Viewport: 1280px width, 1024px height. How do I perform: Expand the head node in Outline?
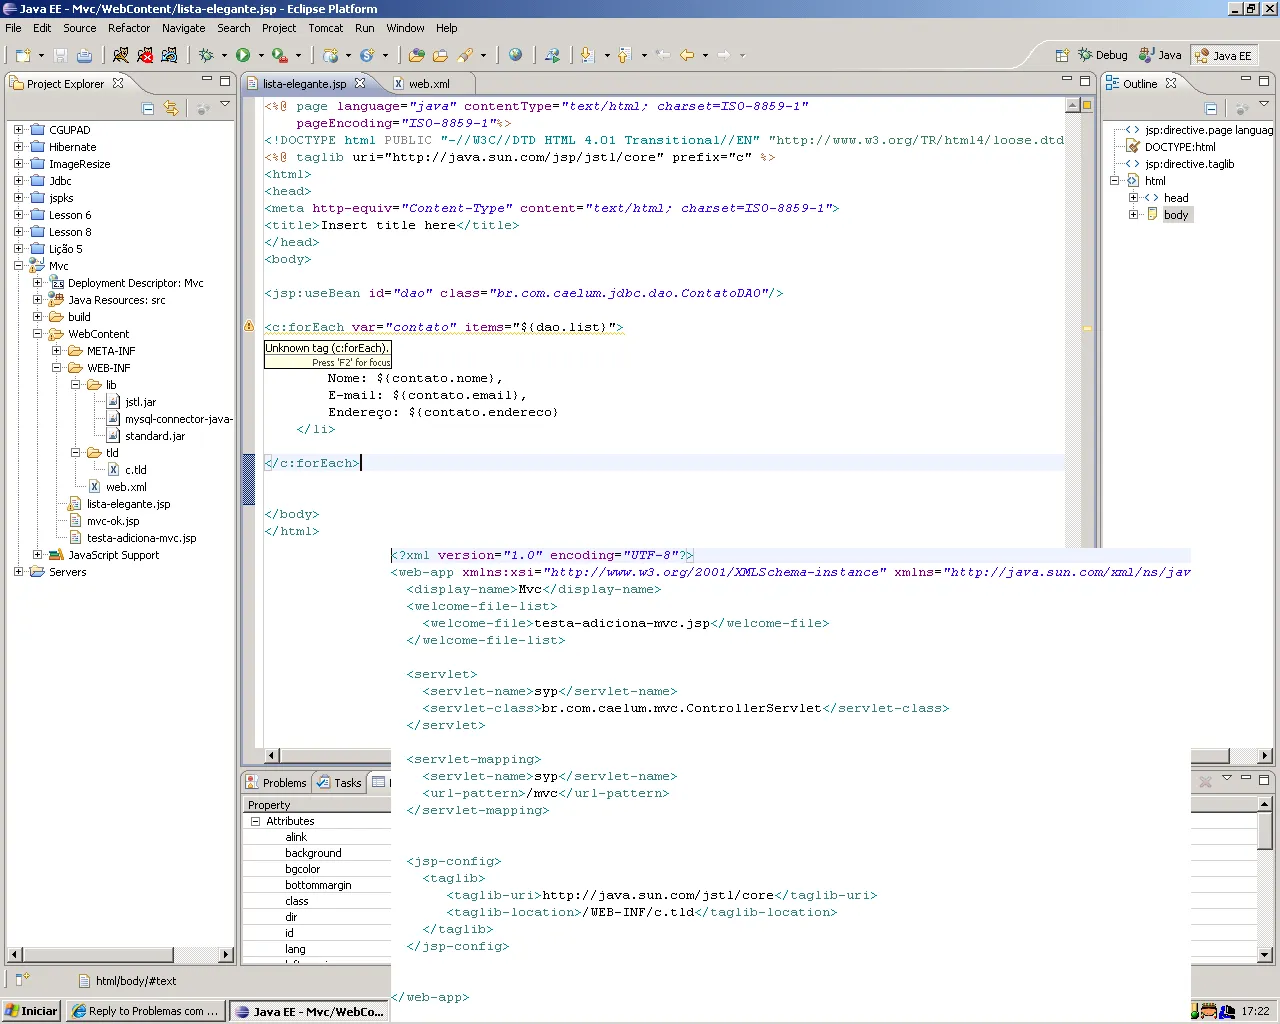coord(1133,198)
